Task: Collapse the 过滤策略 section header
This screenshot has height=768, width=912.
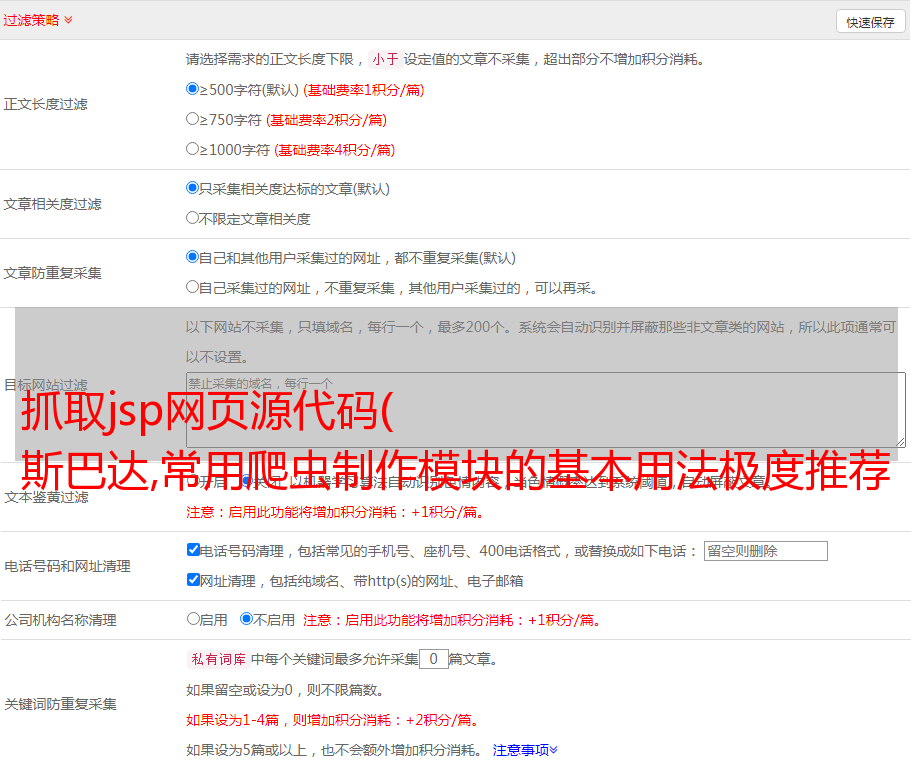Action: point(38,20)
